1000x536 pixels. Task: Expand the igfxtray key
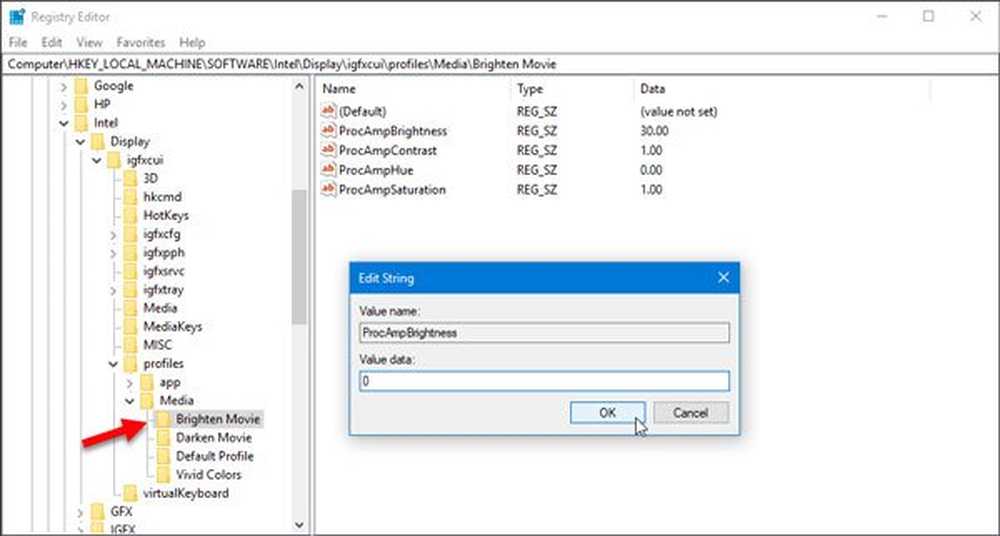(114, 290)
